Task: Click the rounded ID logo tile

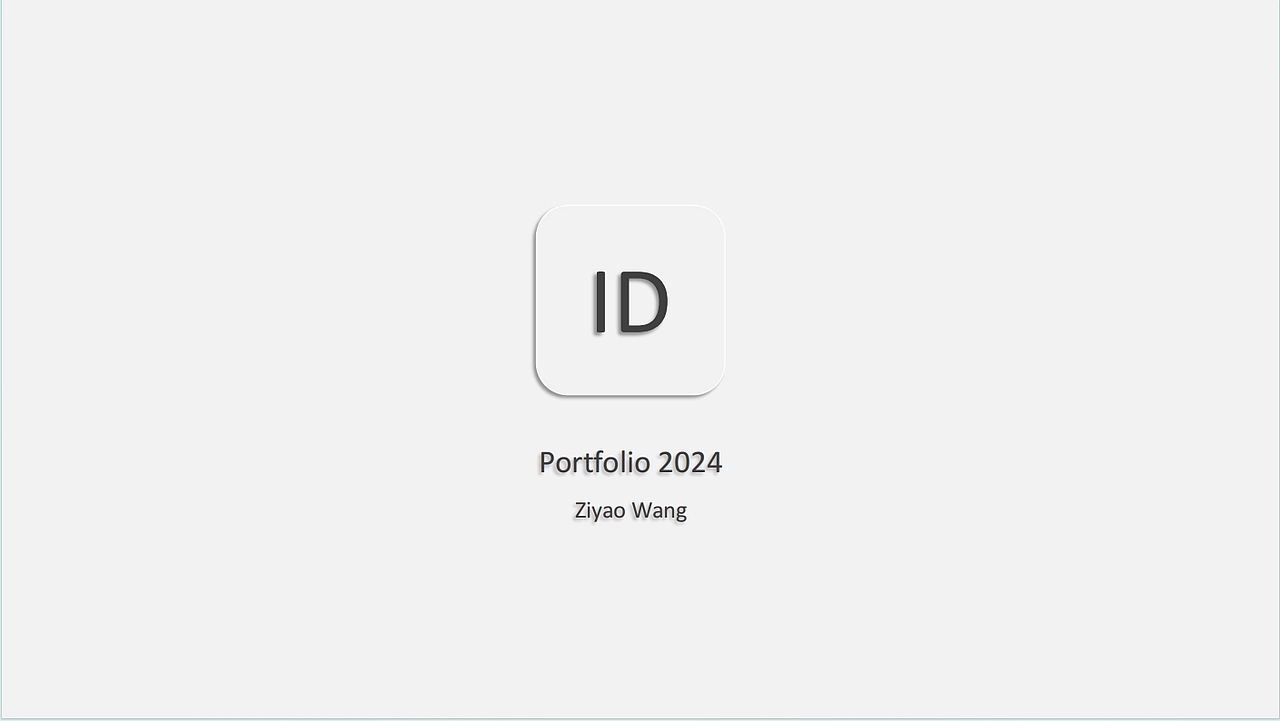Action: pos(630,300)
